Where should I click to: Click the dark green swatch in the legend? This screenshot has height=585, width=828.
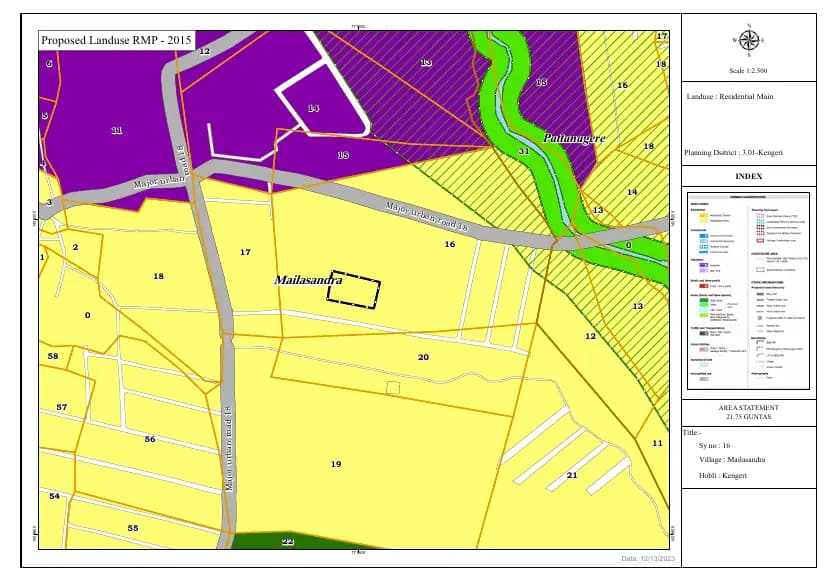point(704,300)
